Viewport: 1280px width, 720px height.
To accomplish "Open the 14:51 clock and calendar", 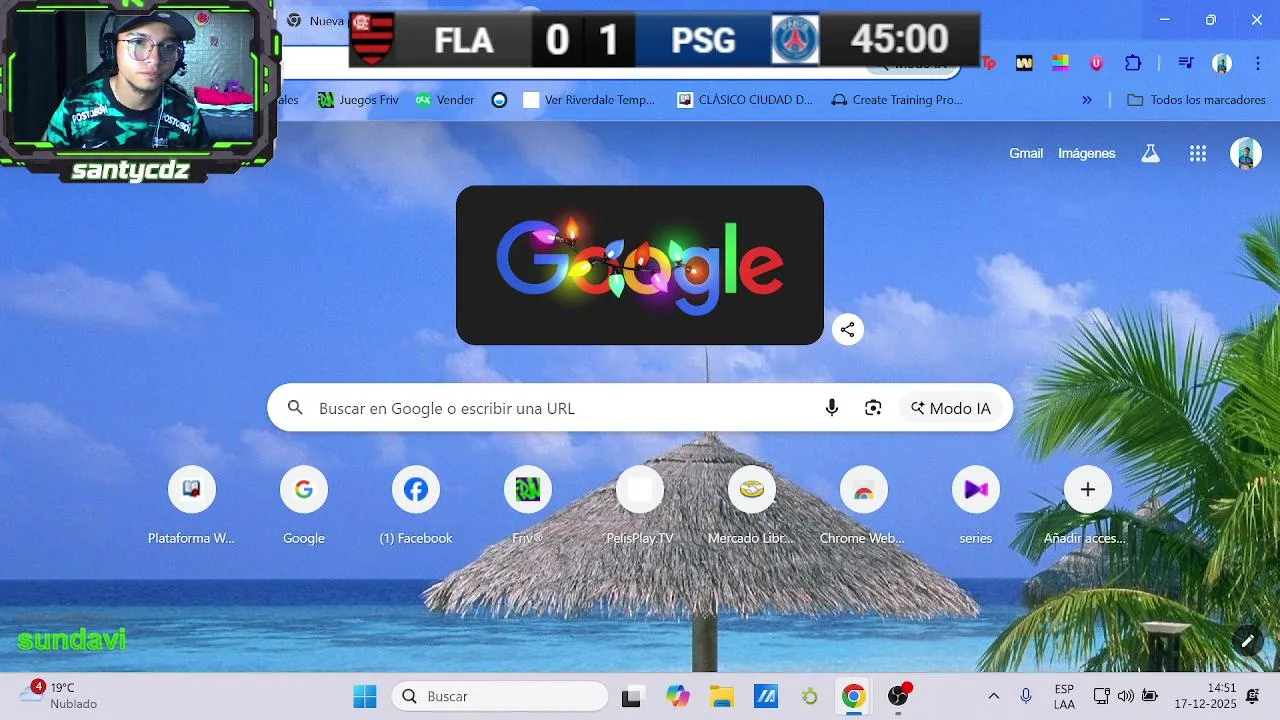I will pos(1206,696).
